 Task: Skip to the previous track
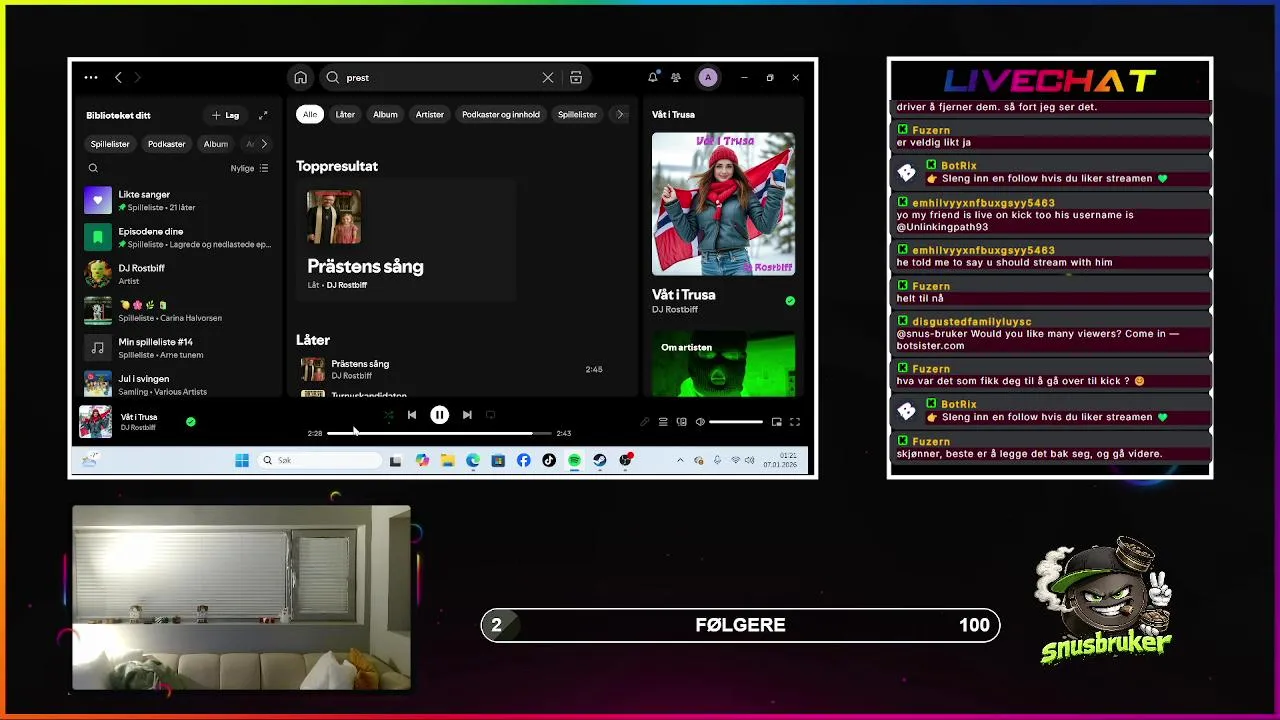point(412,415)
